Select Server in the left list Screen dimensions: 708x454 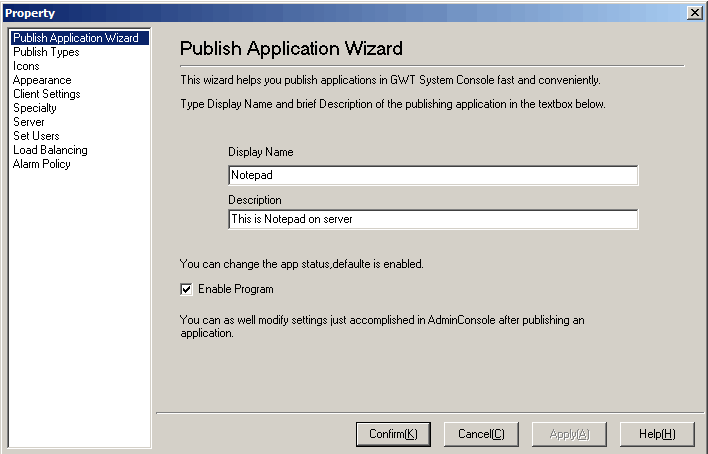29,122
